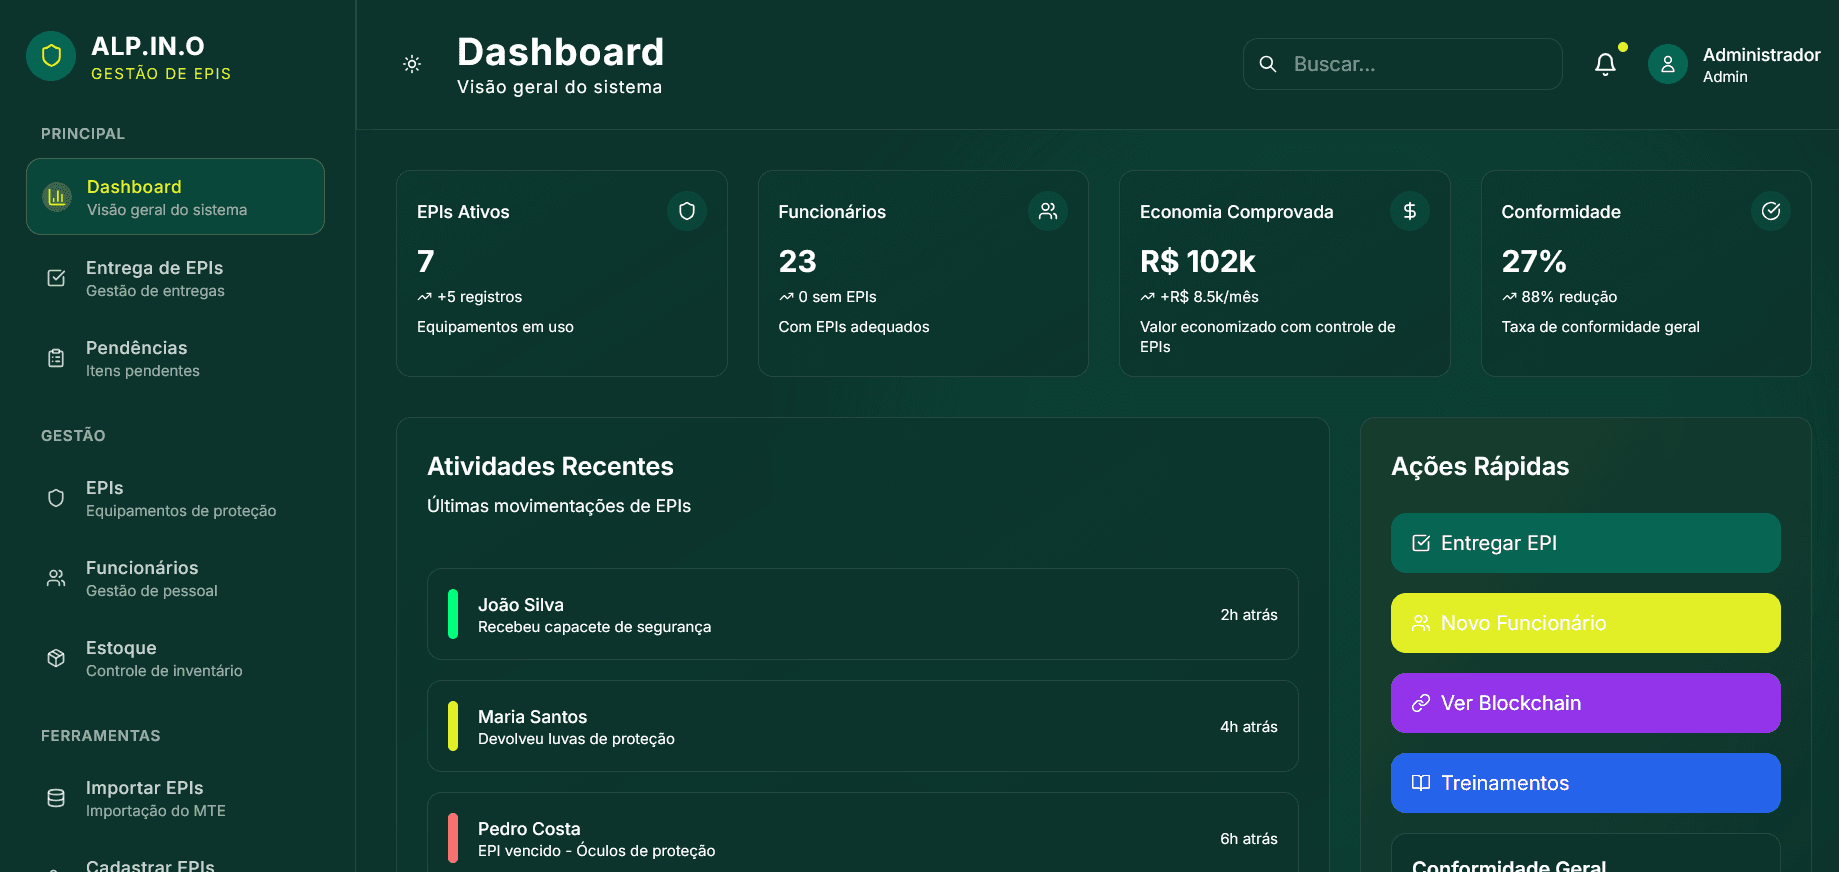Image resolution: width=1839 pixels, height=872 pixels.
Task: Click the yellow Novo Funcionário button
Action: click(1585, 623)
